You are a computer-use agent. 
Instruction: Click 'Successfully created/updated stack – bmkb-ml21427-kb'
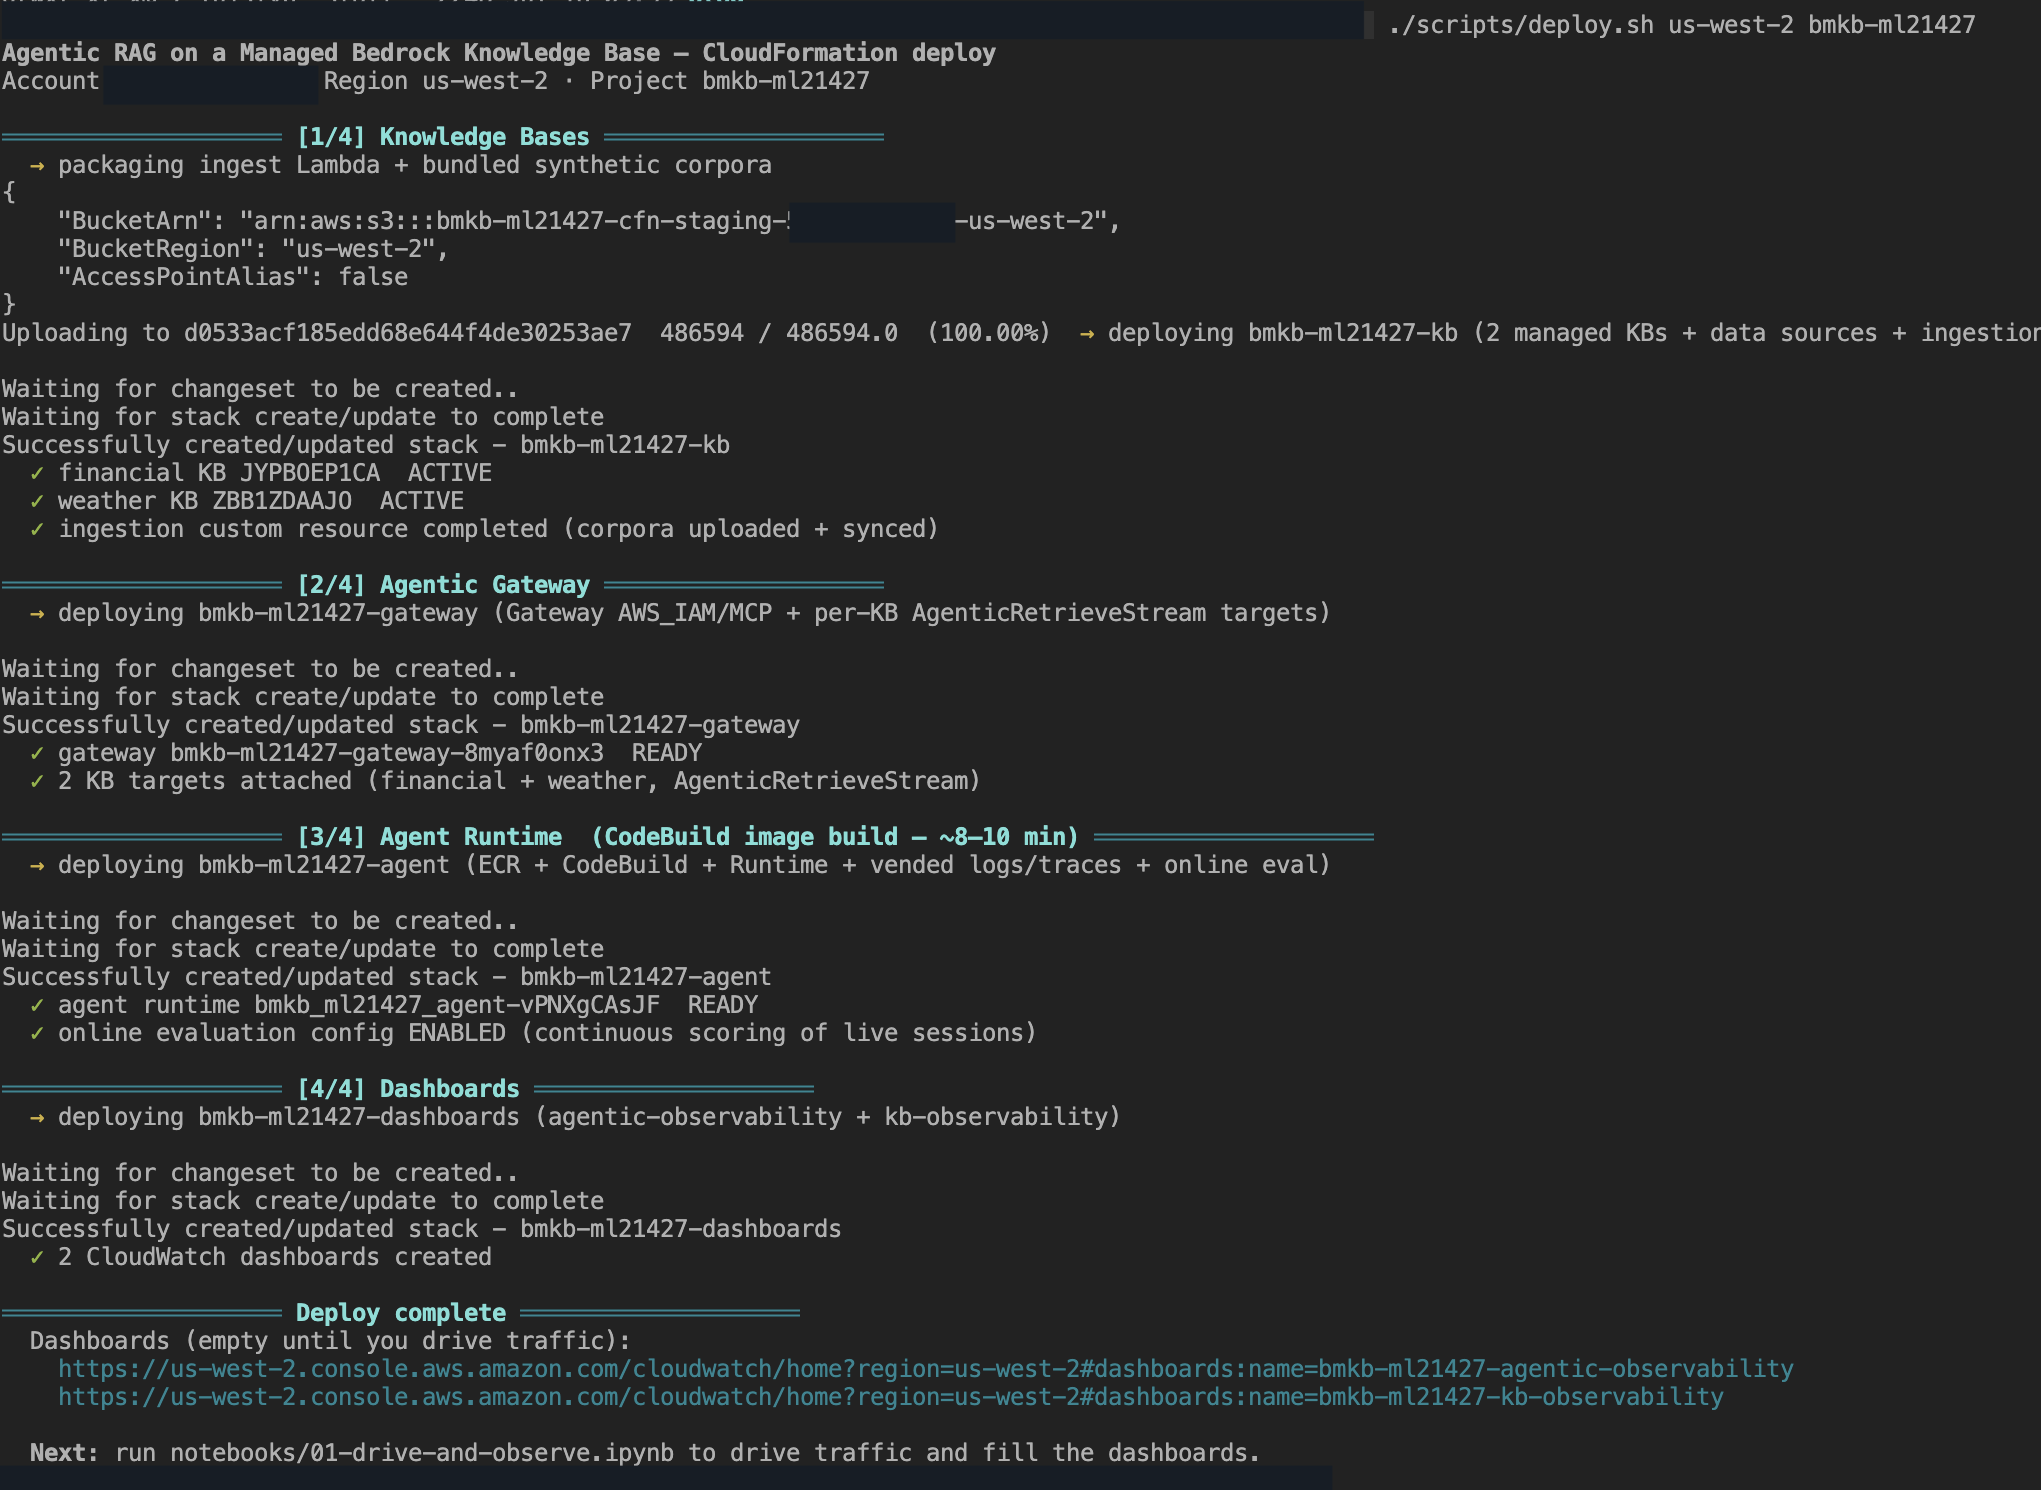click(x=366, y=445)
